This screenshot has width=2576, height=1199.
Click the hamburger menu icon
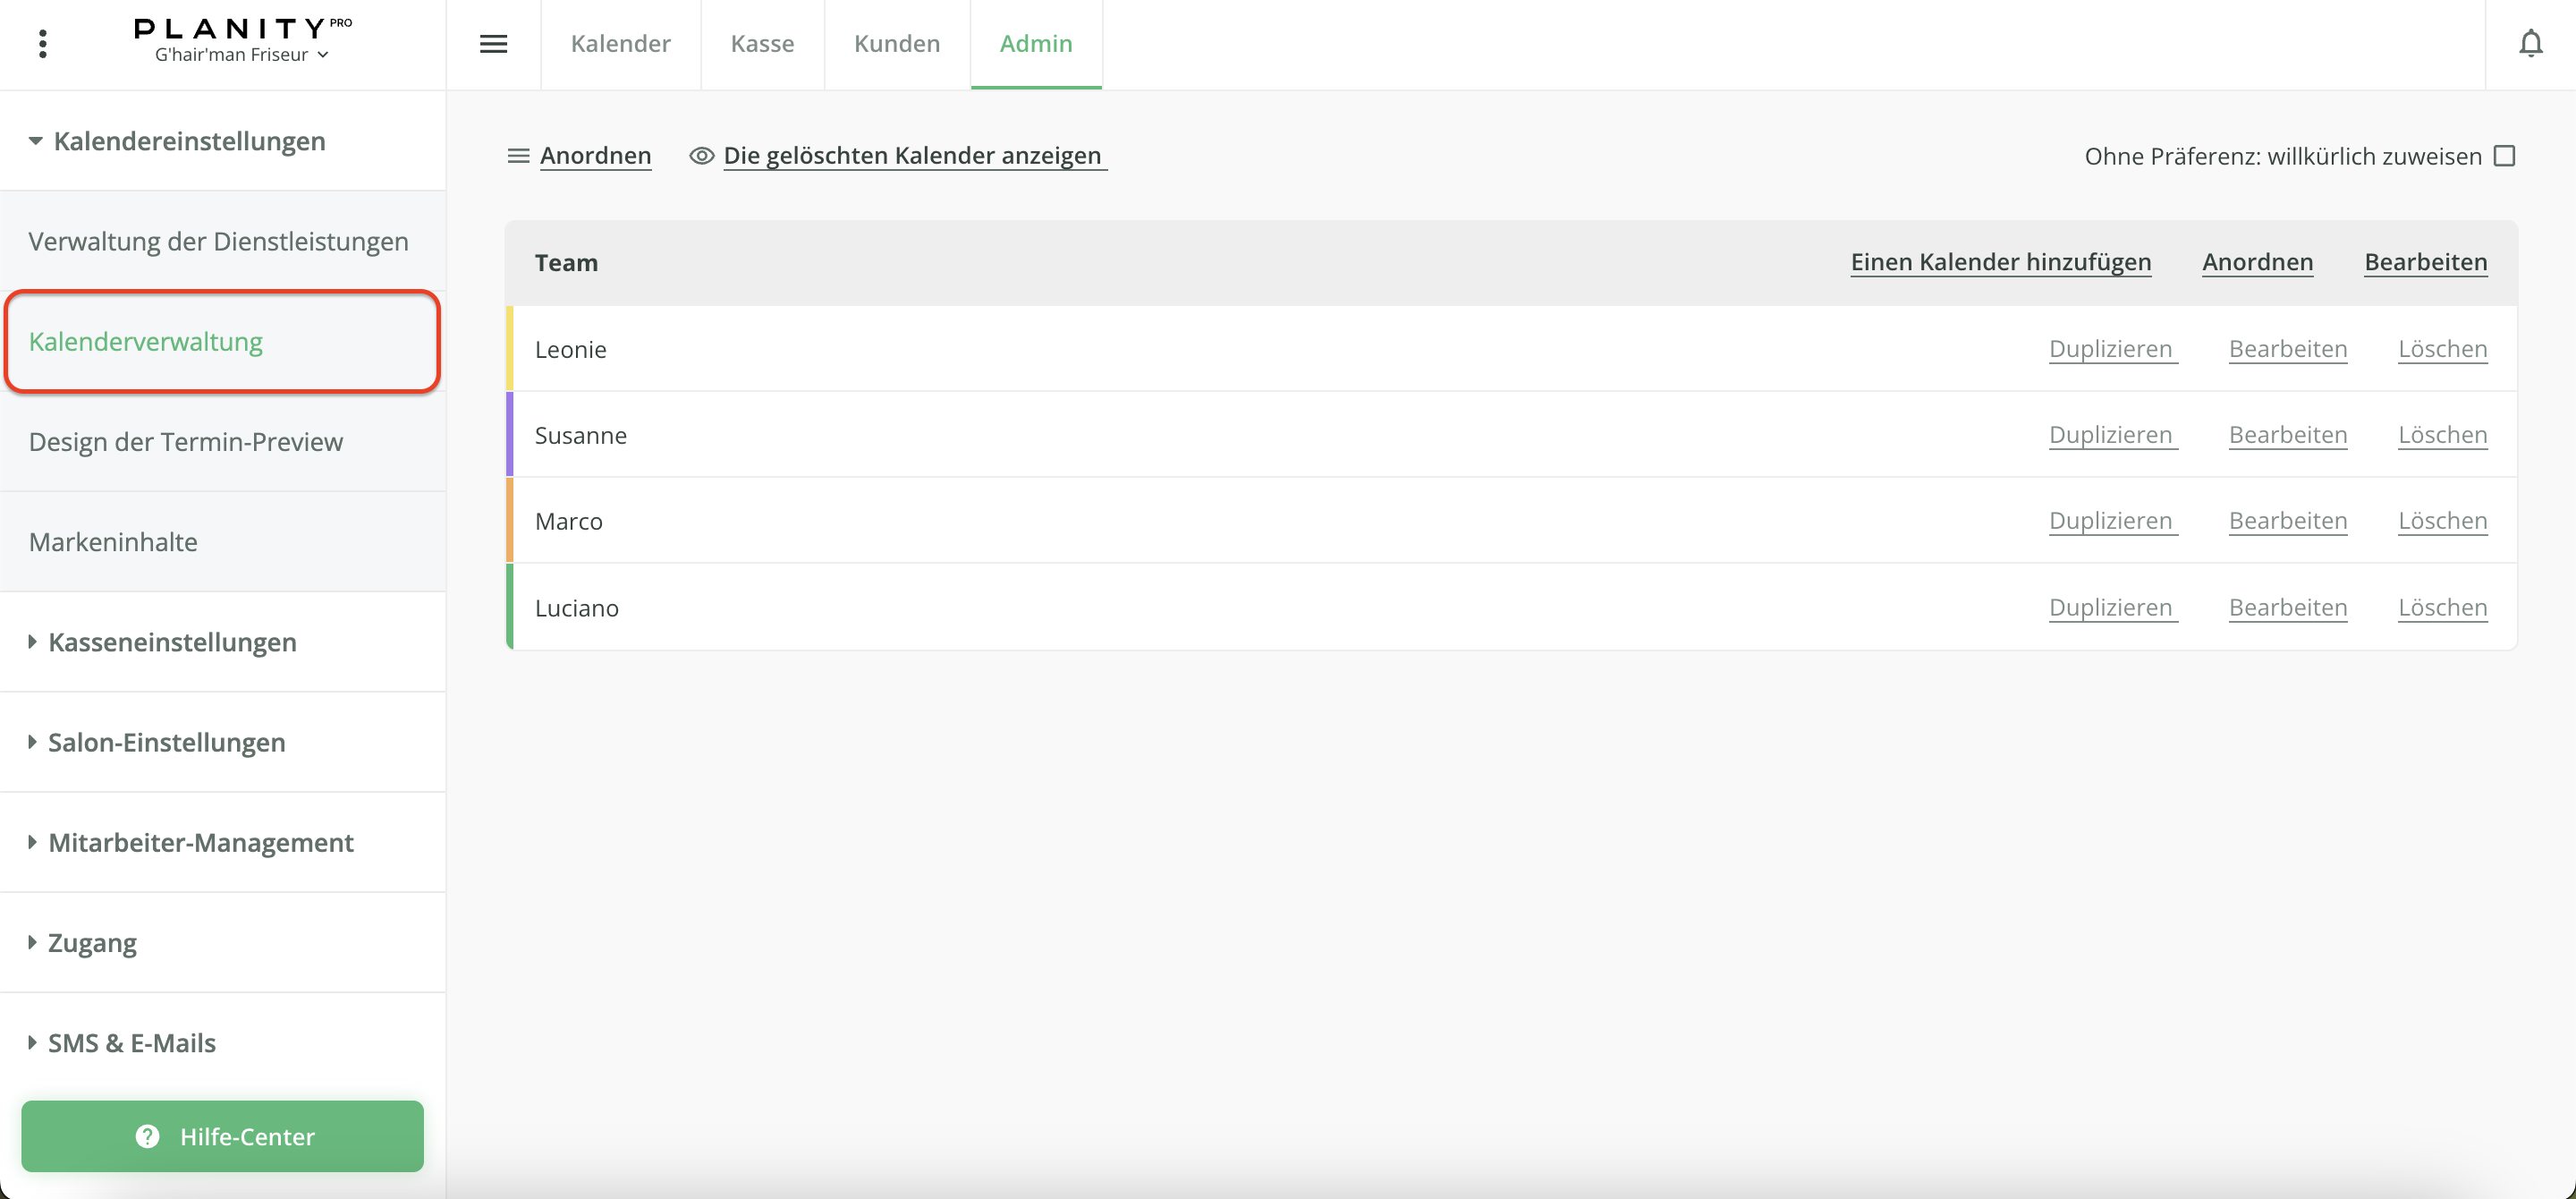coord(493,44)
